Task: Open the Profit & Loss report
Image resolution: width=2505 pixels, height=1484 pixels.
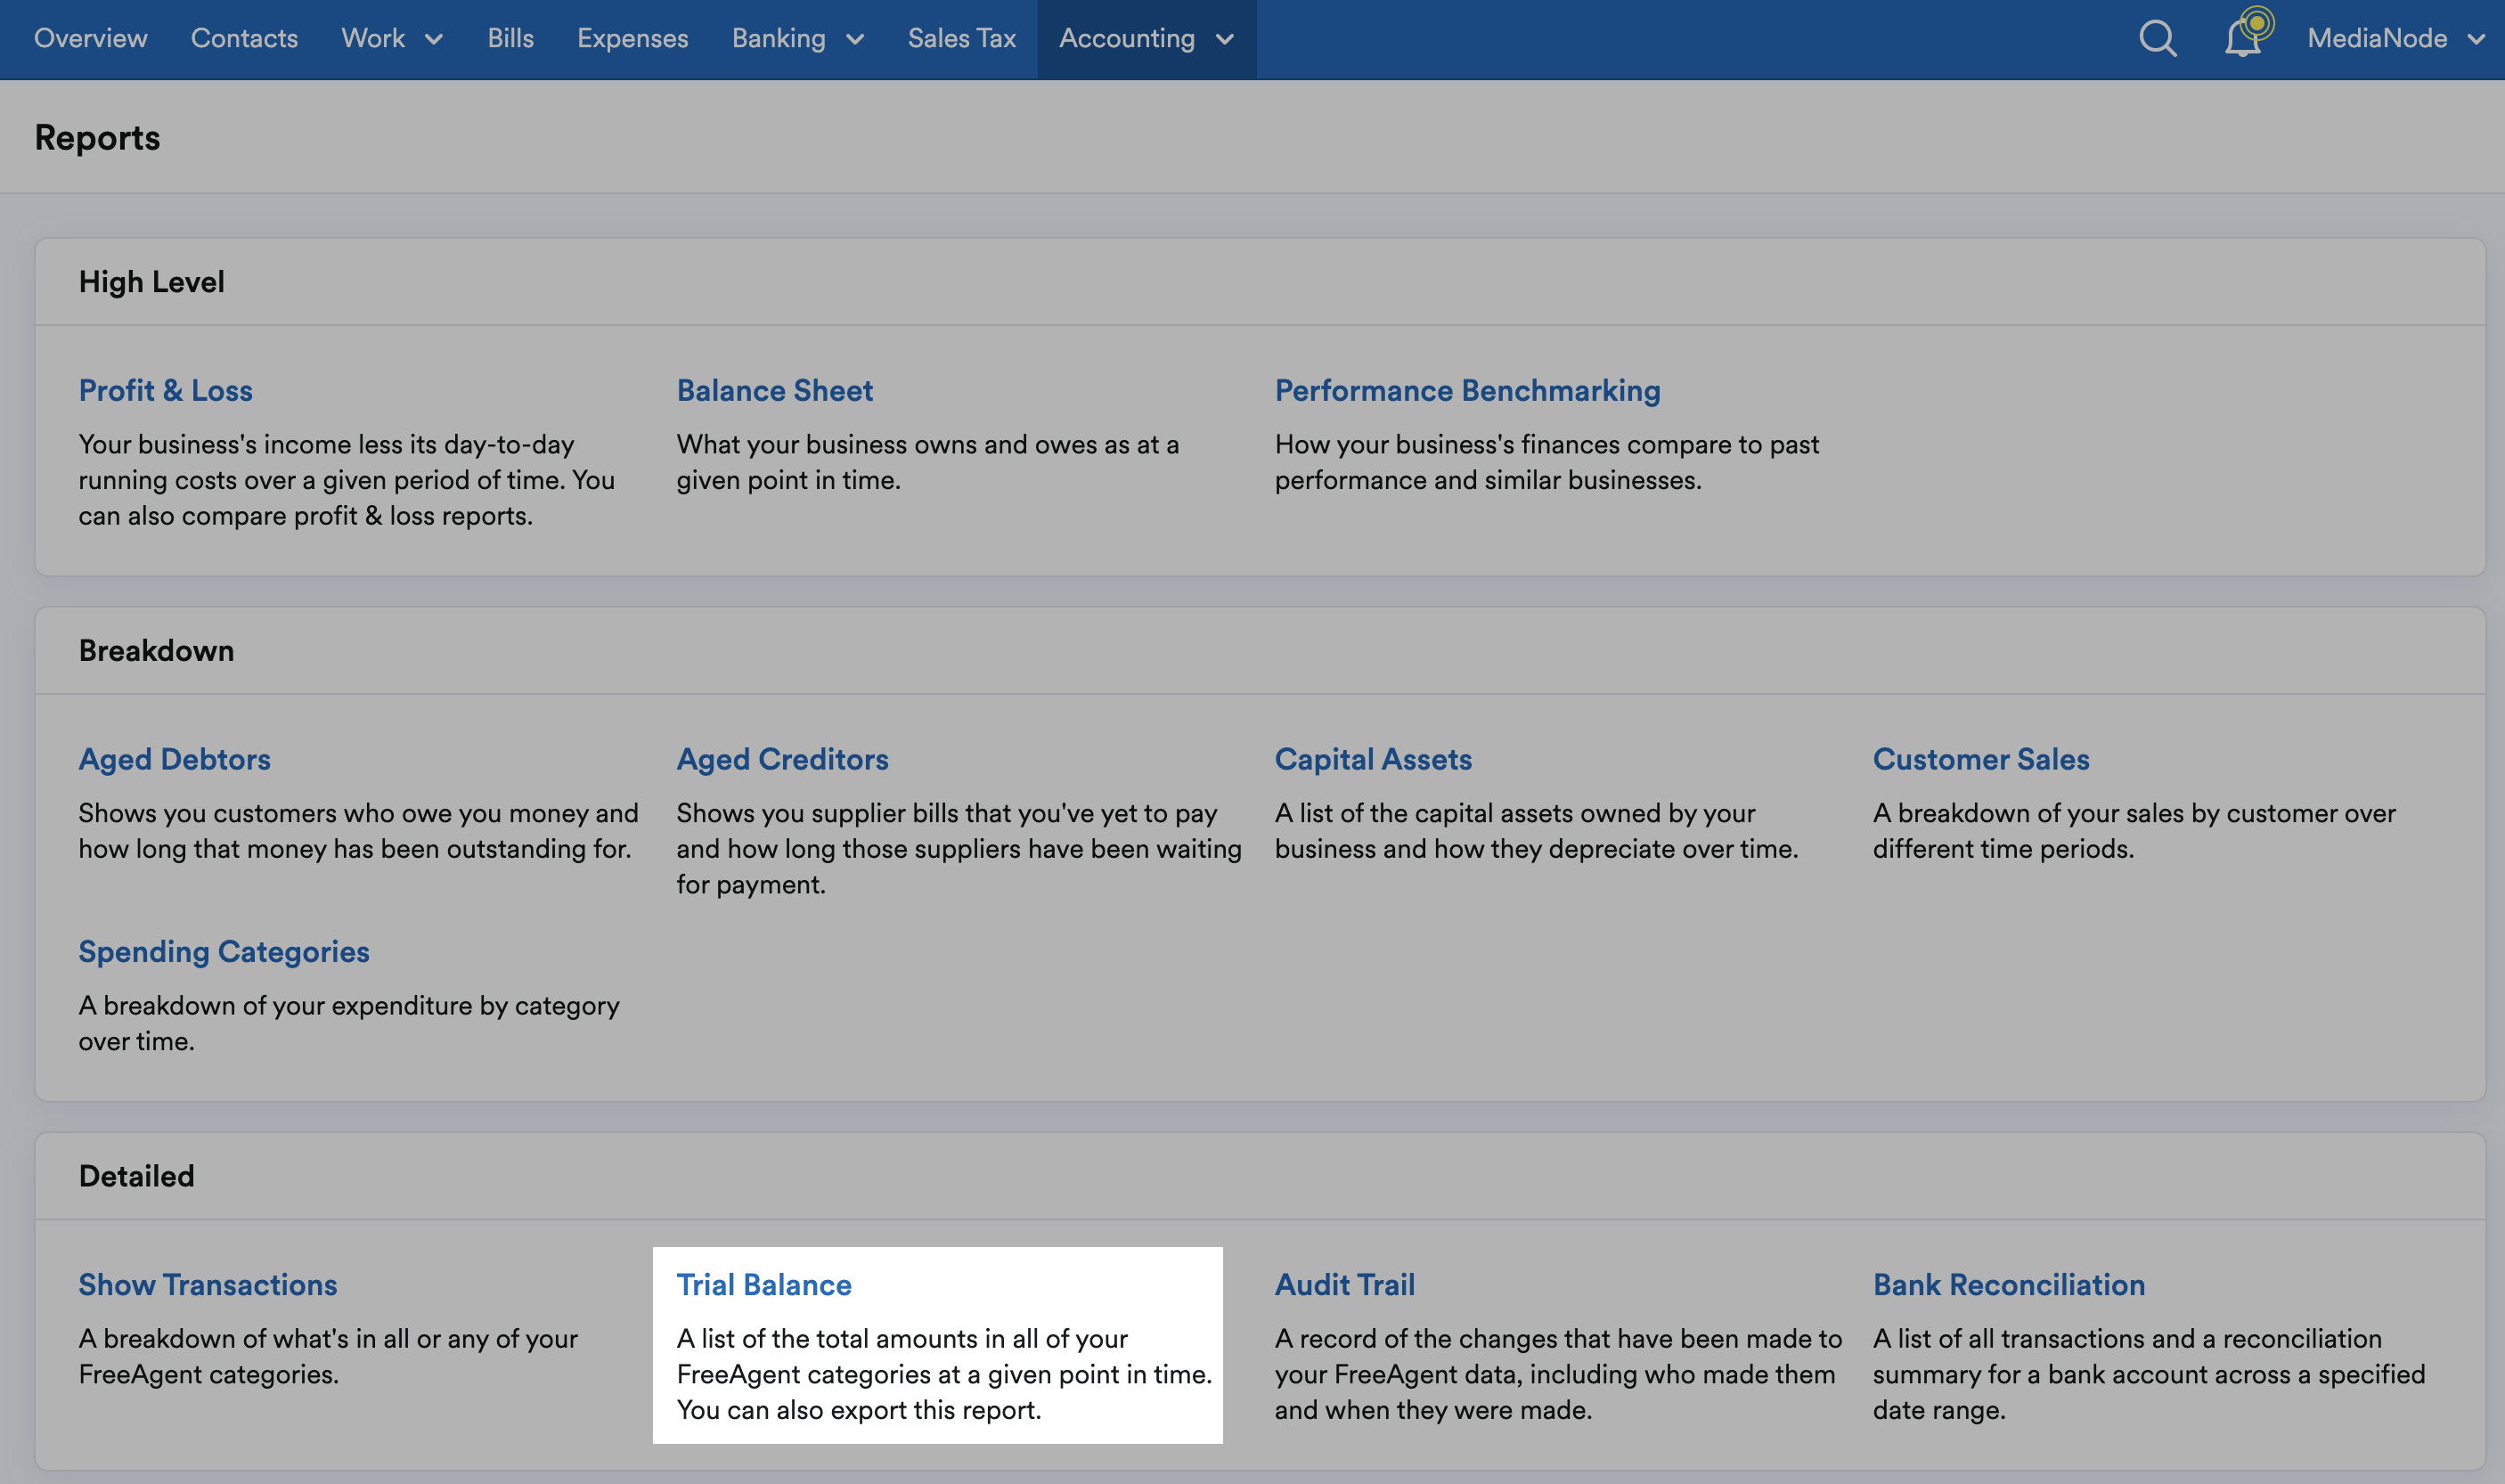Action: click(x=165, y=390)
